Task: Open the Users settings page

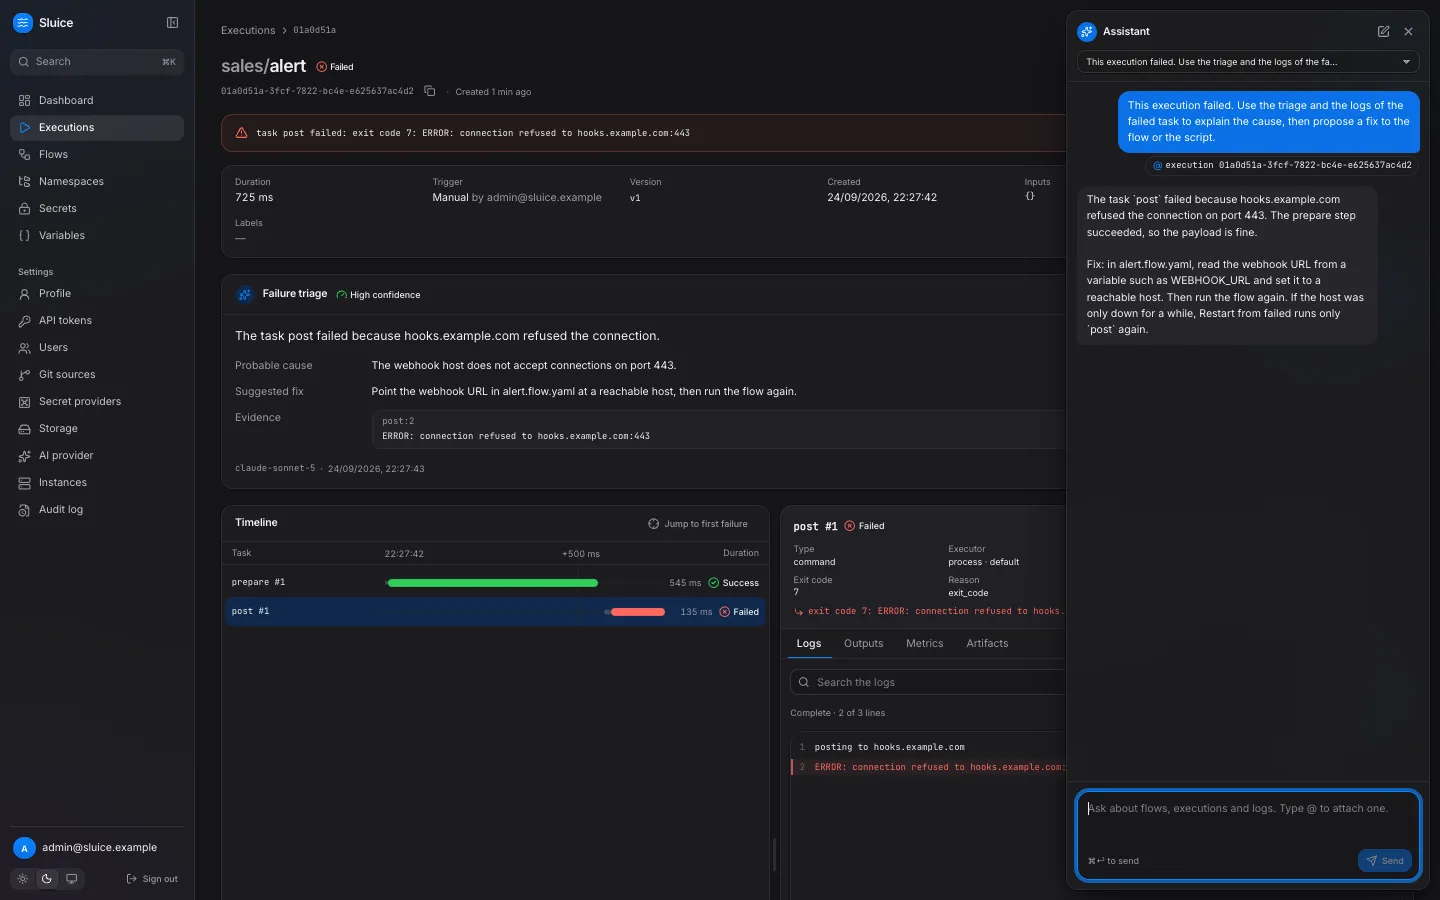Action: tap(97, 347)
